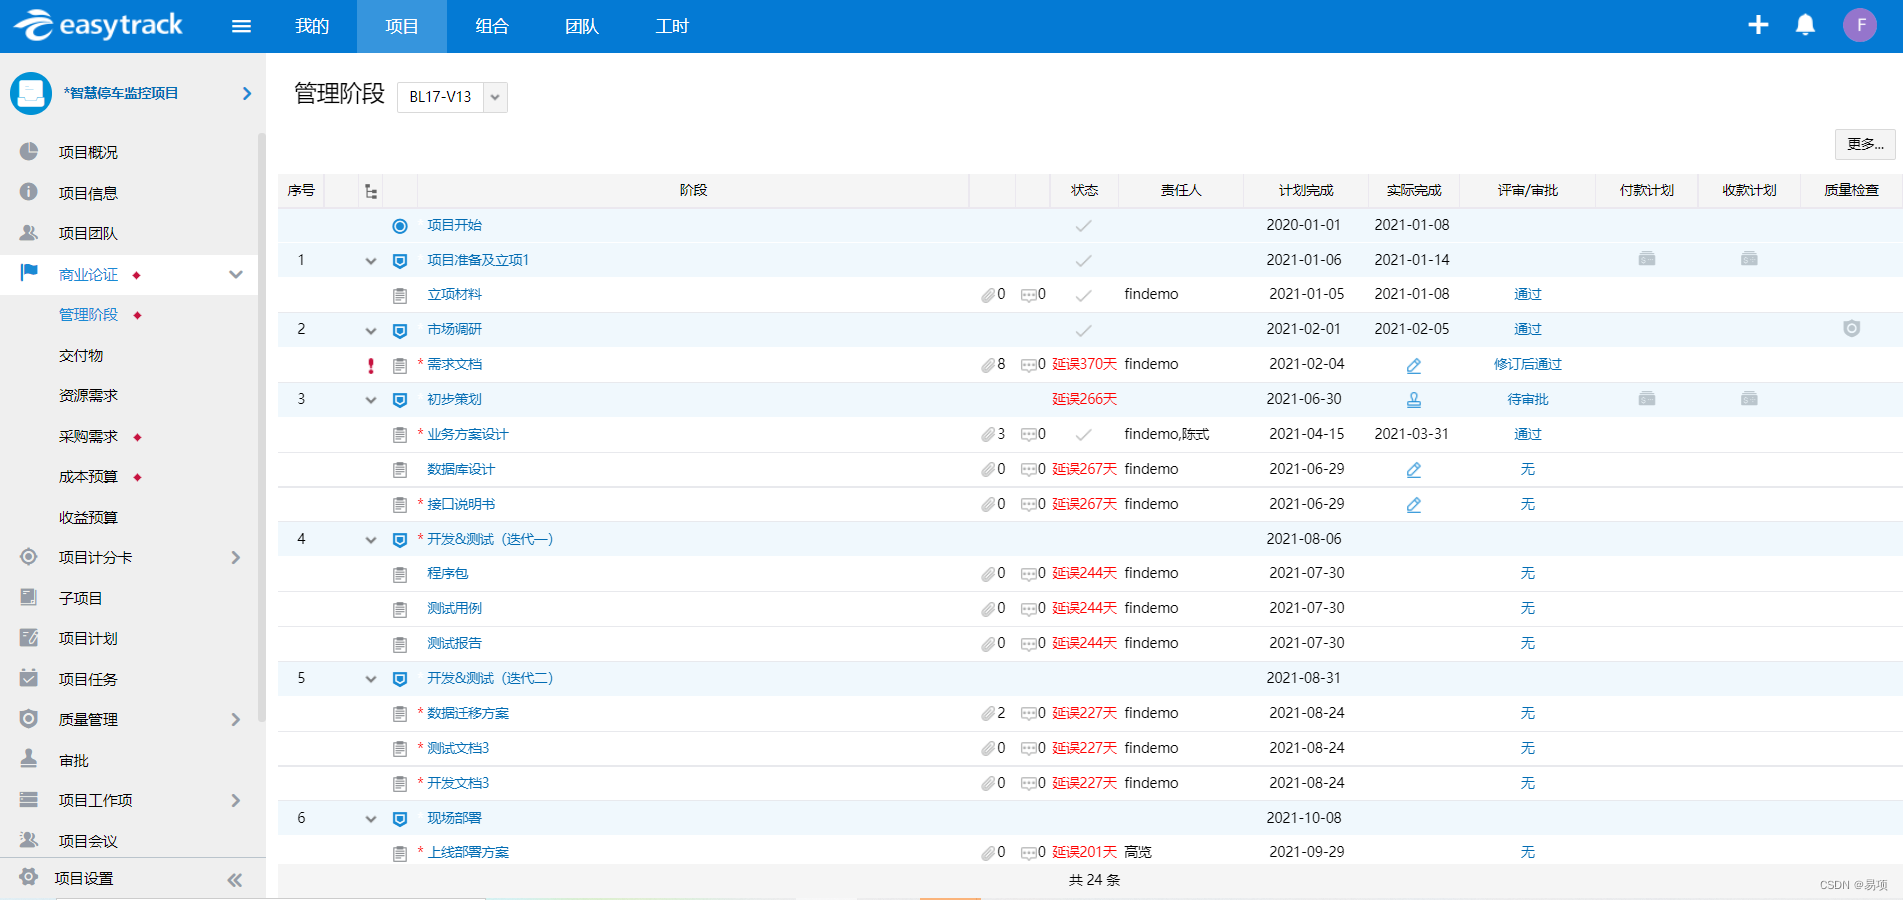1903x900 pixels.
Task: Open the 需求文档 deliverable link
Action: point(454,364)
